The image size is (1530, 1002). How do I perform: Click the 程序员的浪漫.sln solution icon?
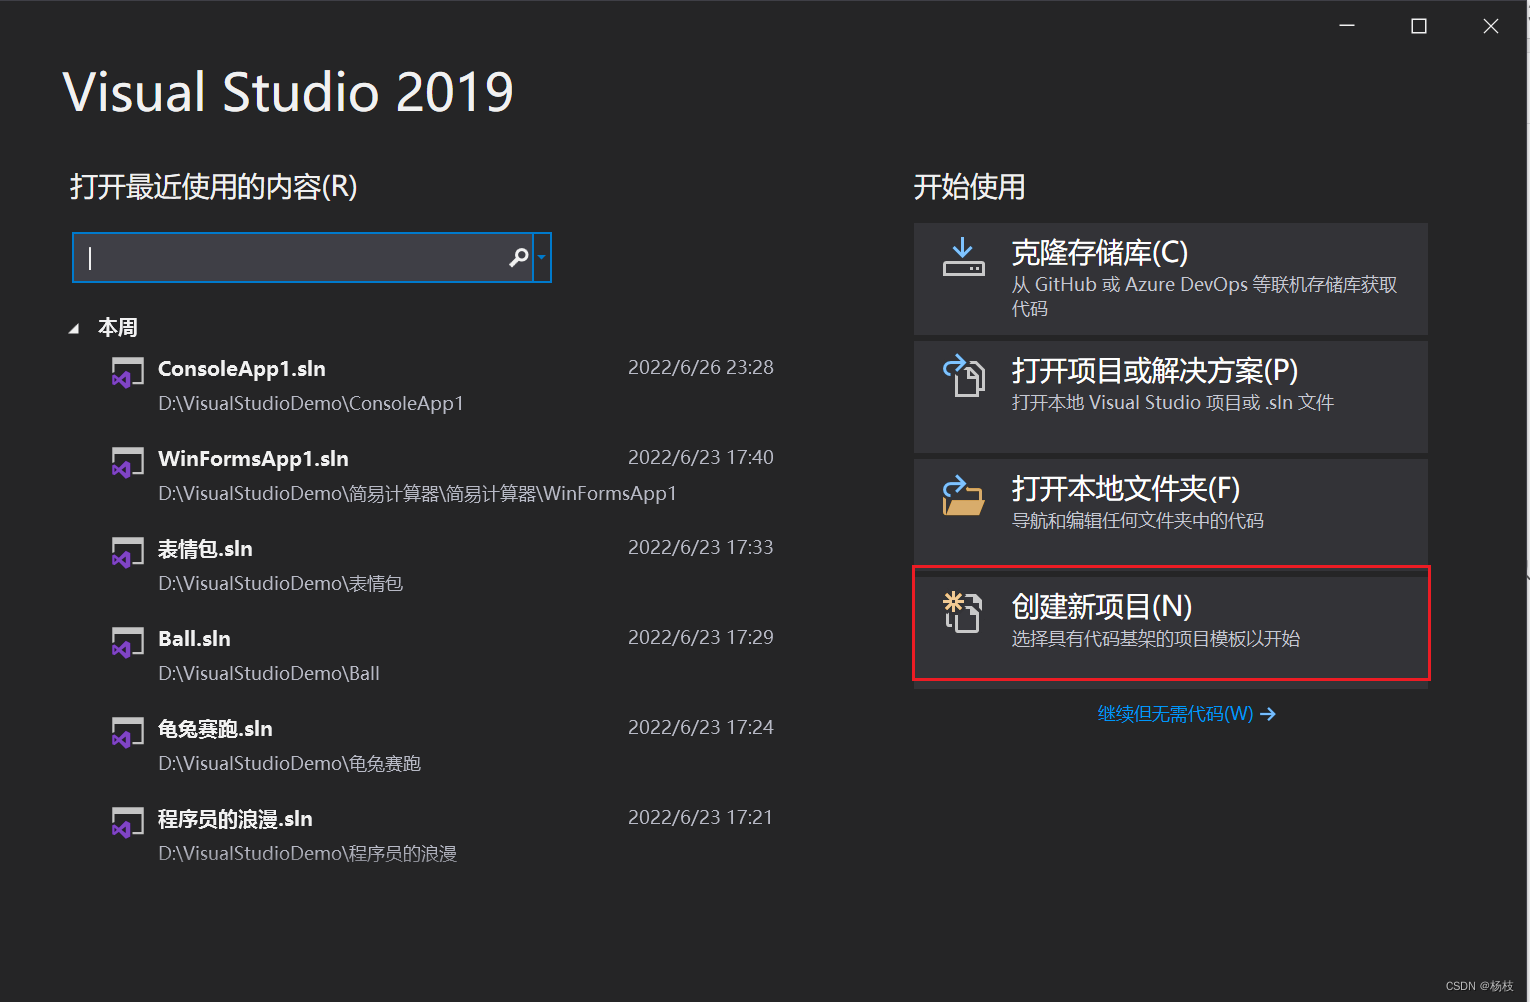coord(127,822)
